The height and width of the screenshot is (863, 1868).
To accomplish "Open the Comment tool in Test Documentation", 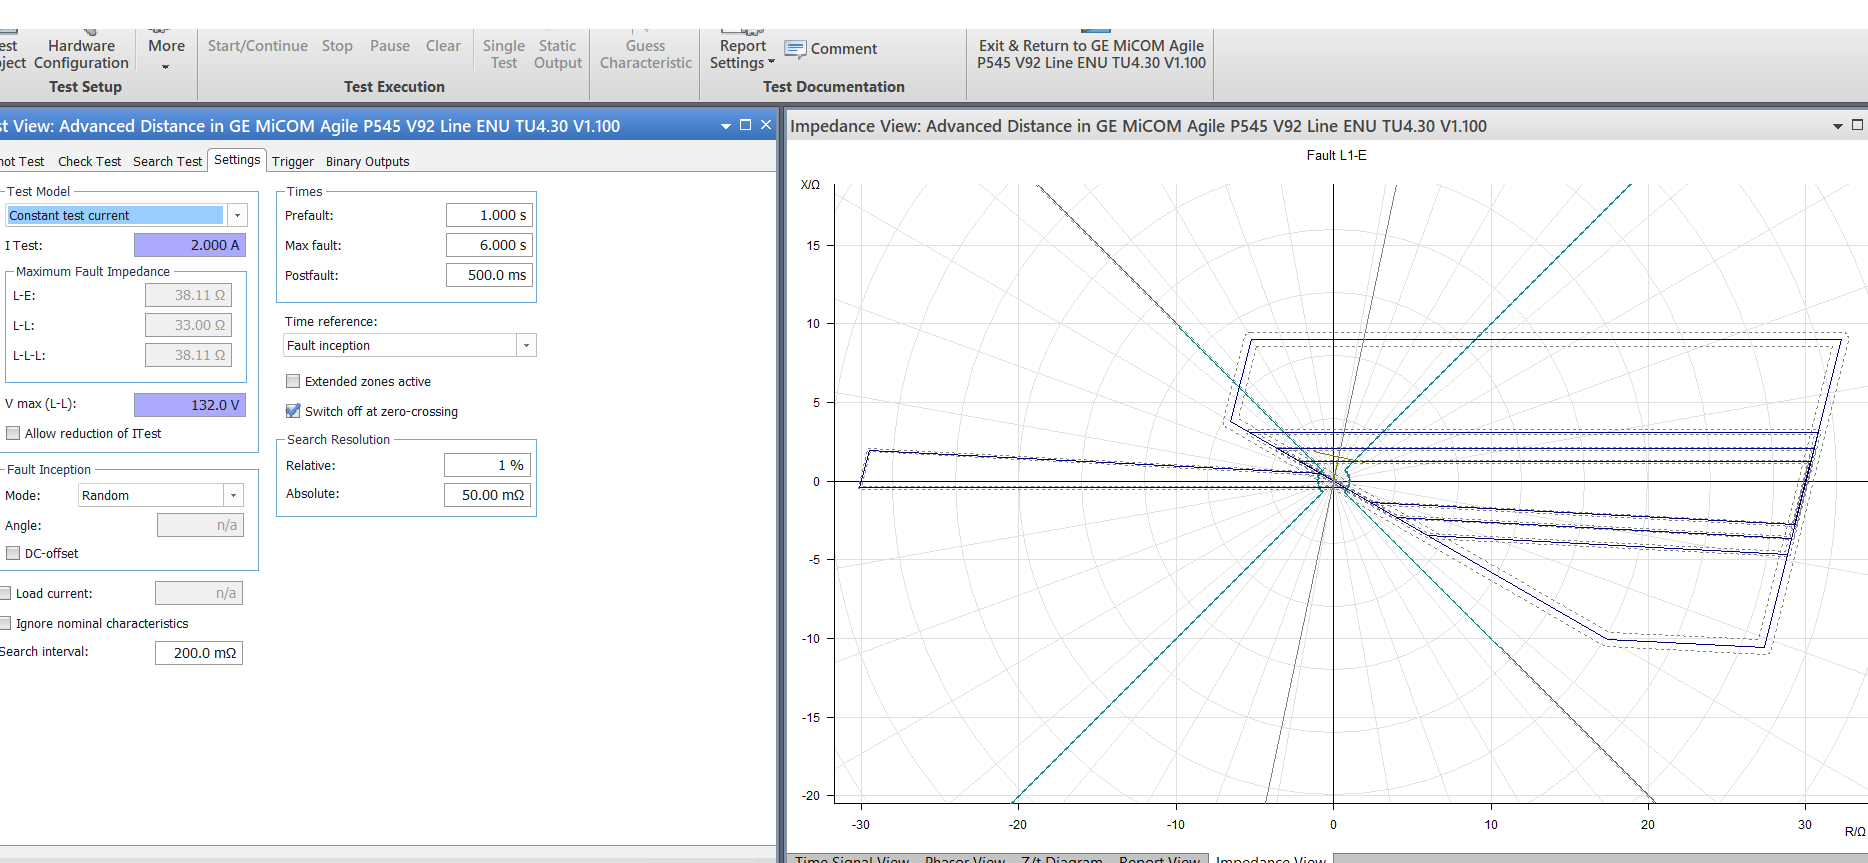I will coord(831,49).
